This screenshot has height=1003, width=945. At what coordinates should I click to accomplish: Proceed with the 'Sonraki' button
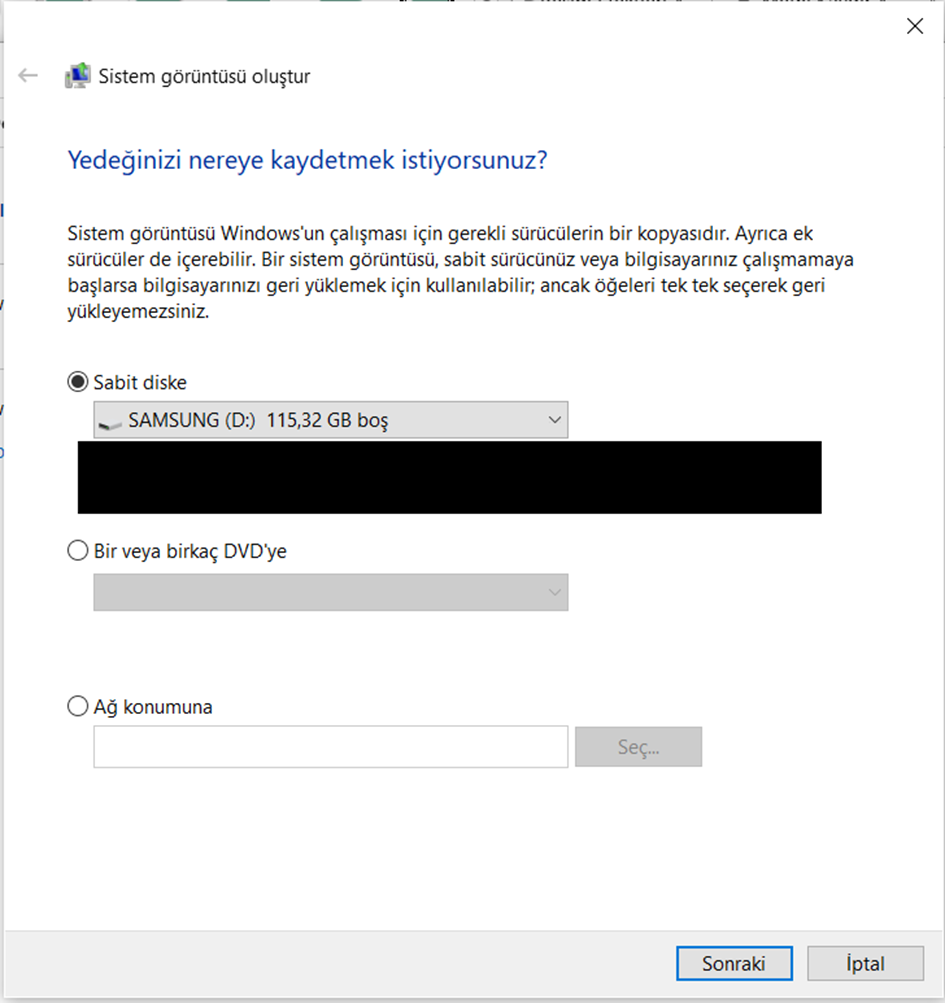[x=735, y=963]
